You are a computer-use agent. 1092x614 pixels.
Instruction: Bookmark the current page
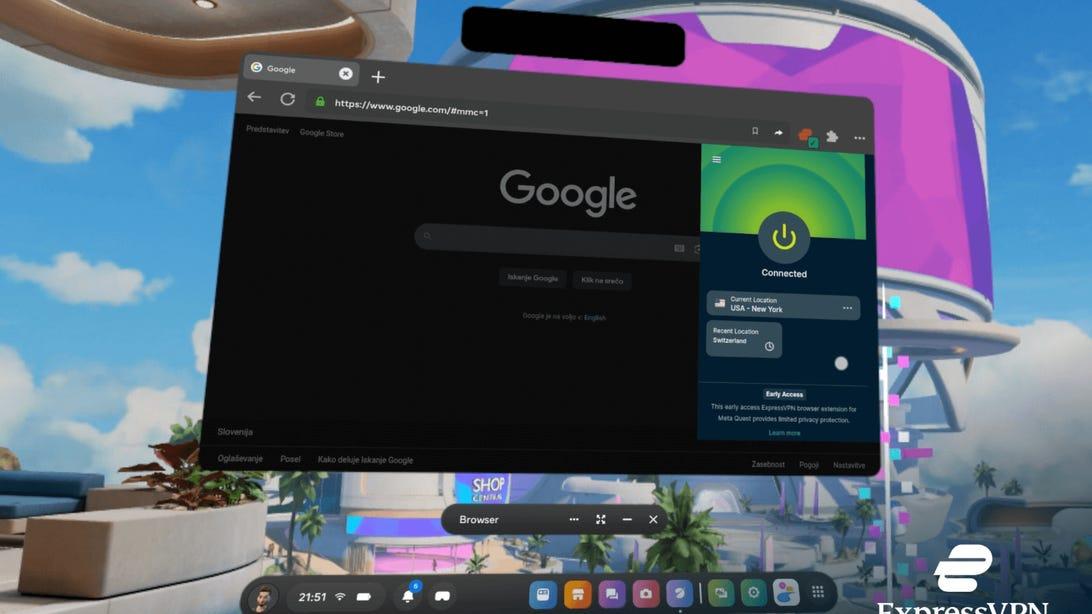point(755,132)
